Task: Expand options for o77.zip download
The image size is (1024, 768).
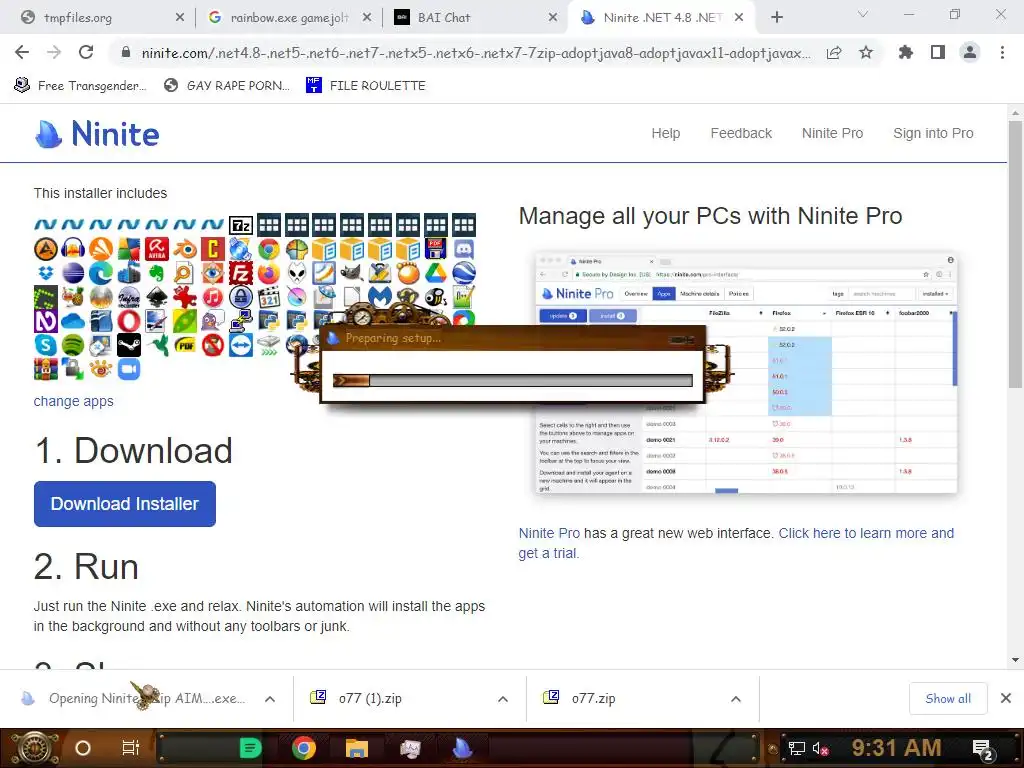Action: coord(736,699)
